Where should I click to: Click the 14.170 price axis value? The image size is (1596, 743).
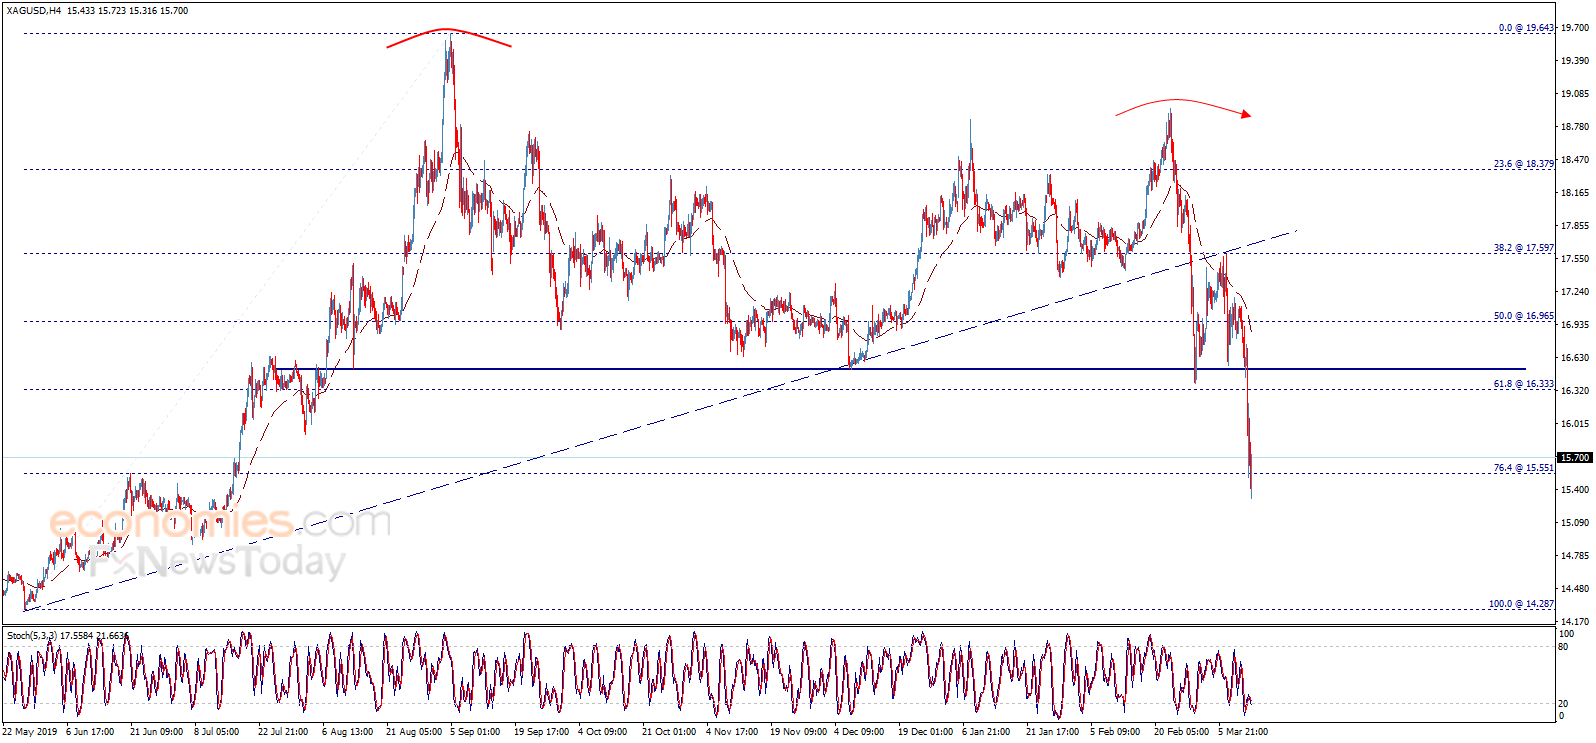coord(1575,622)
